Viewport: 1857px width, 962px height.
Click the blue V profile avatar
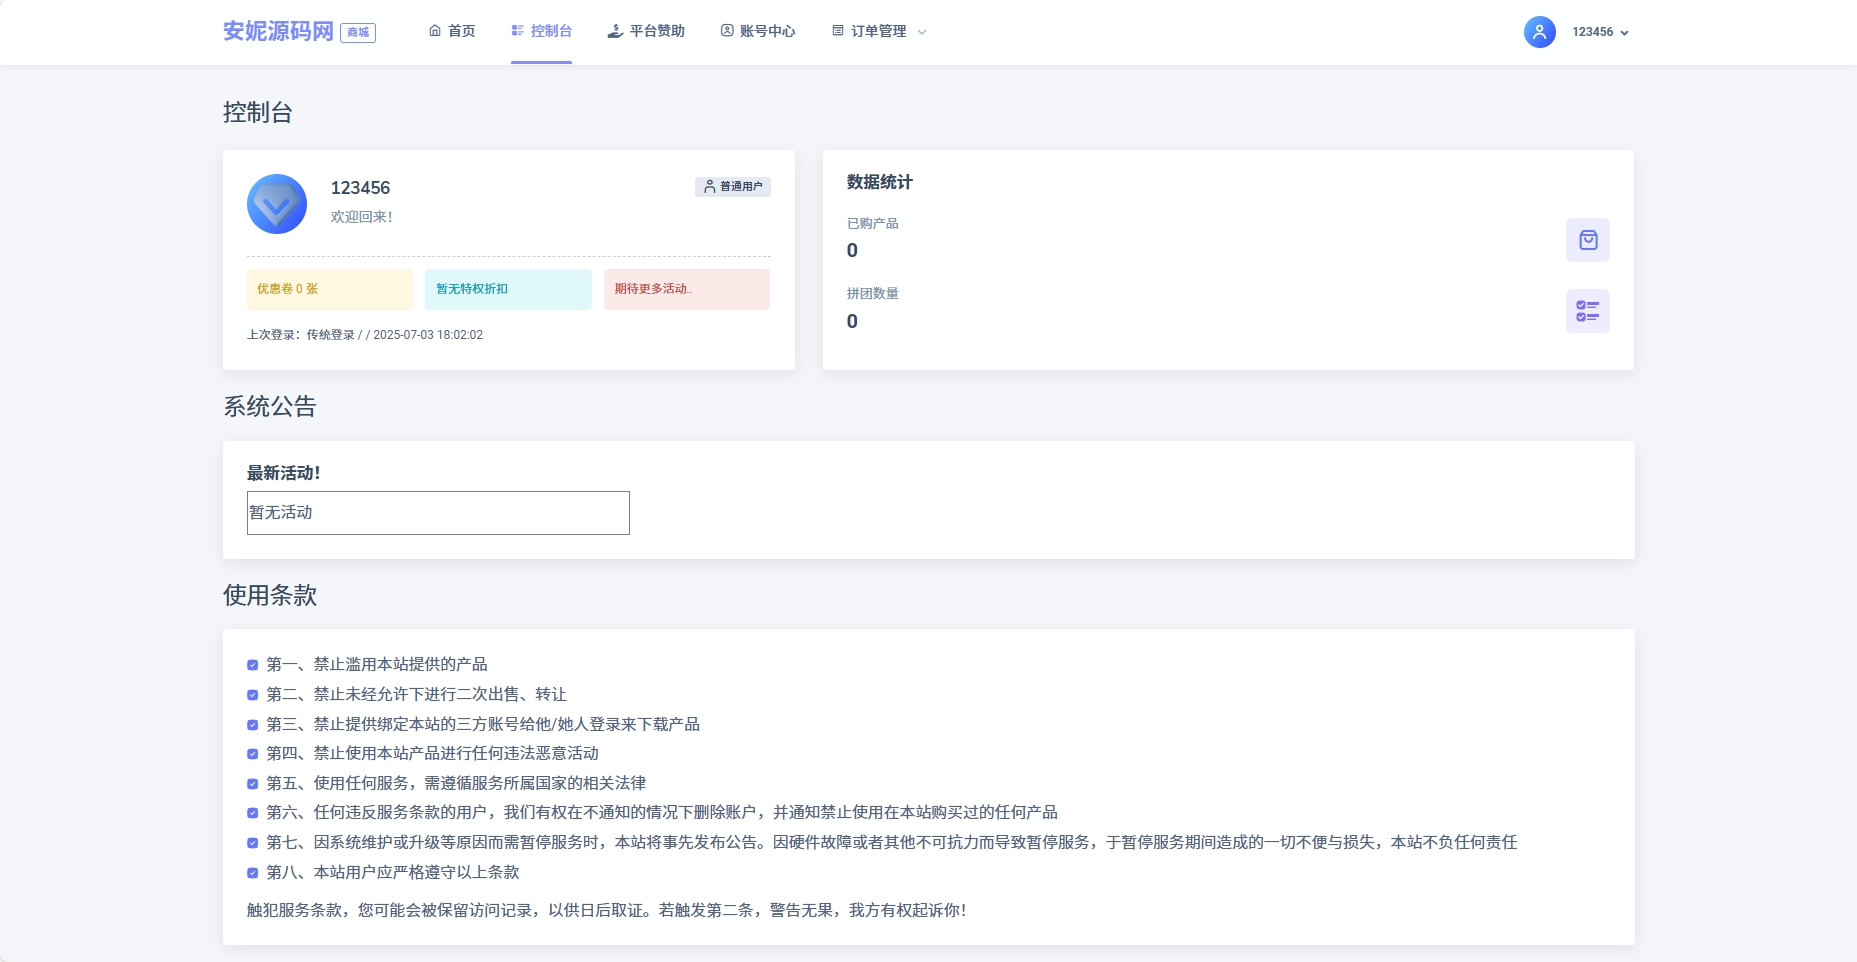[x=277, y=204]
